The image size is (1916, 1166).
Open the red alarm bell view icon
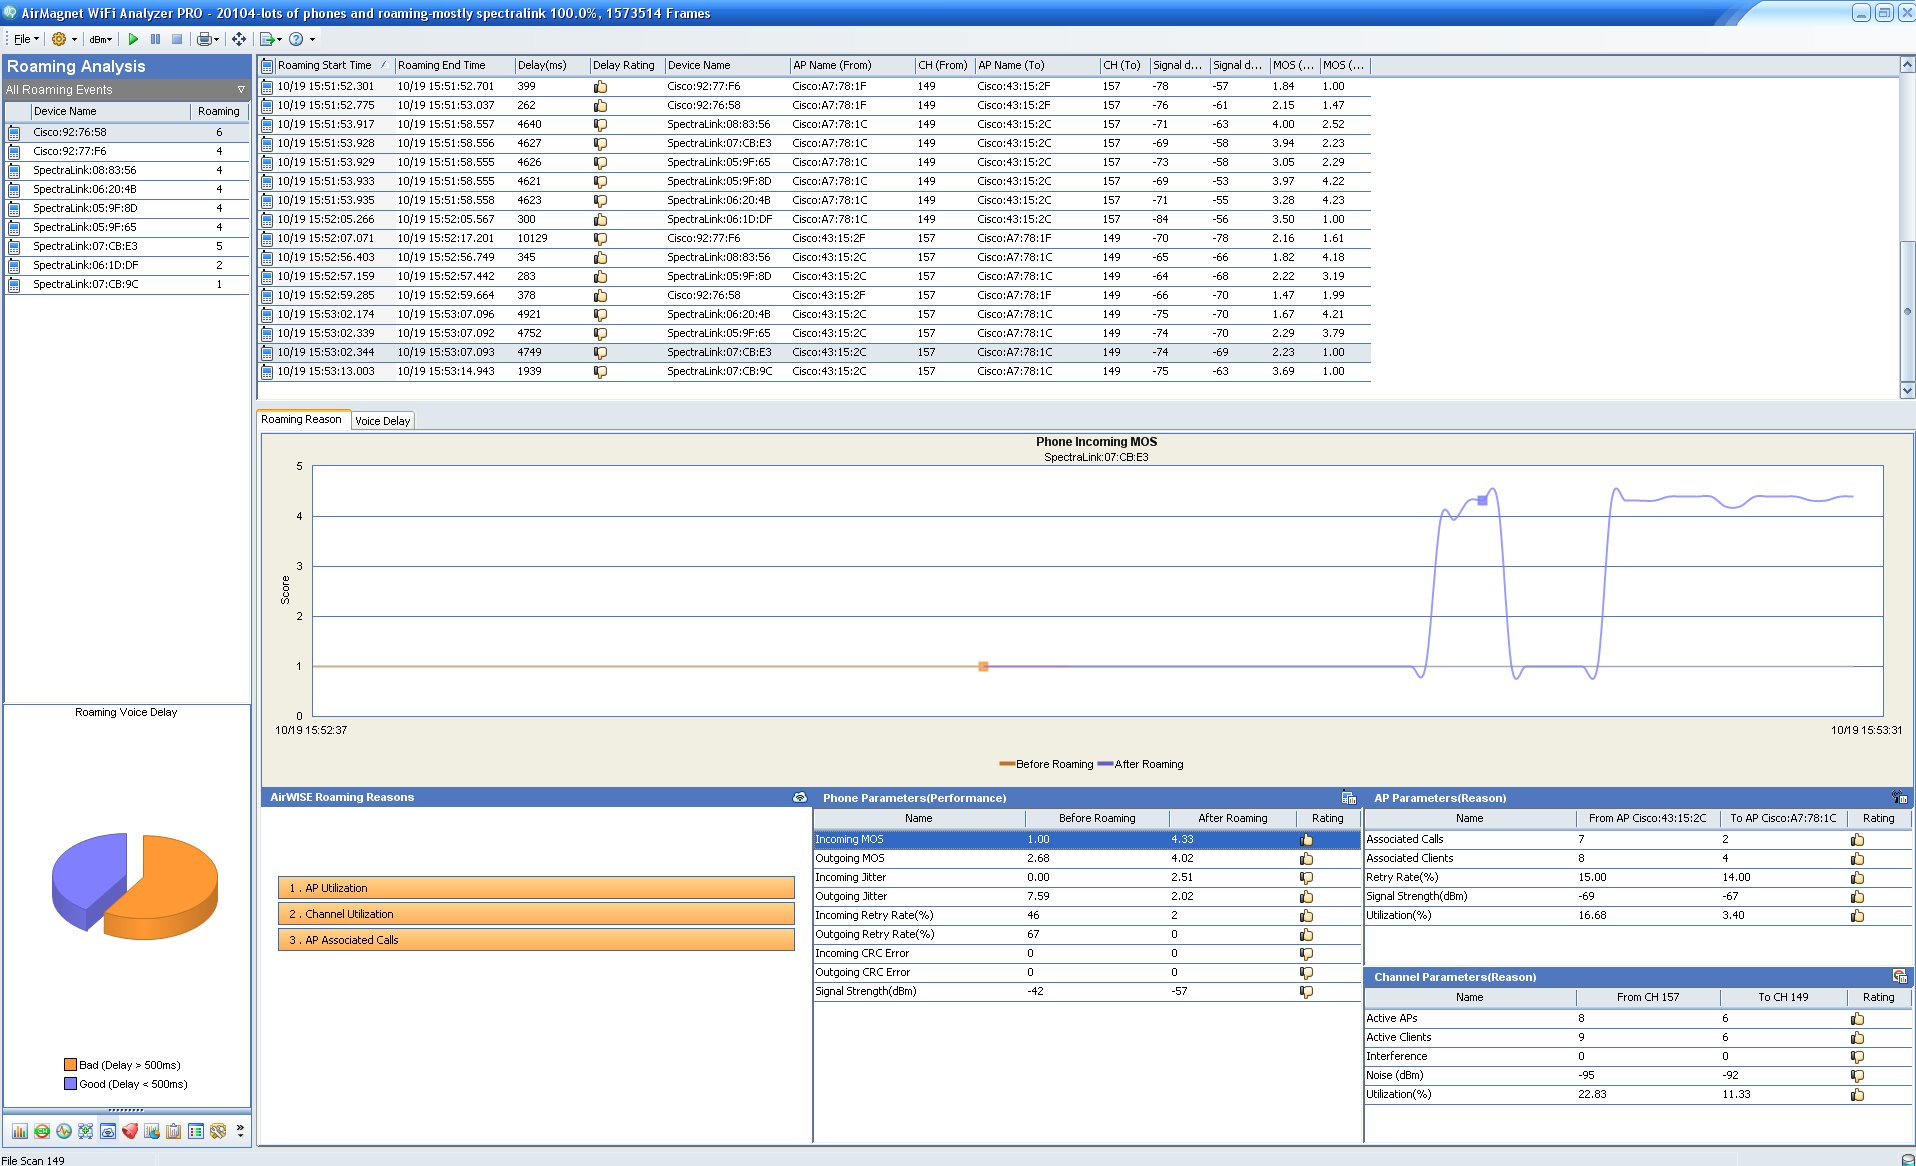pos(130,1131)
